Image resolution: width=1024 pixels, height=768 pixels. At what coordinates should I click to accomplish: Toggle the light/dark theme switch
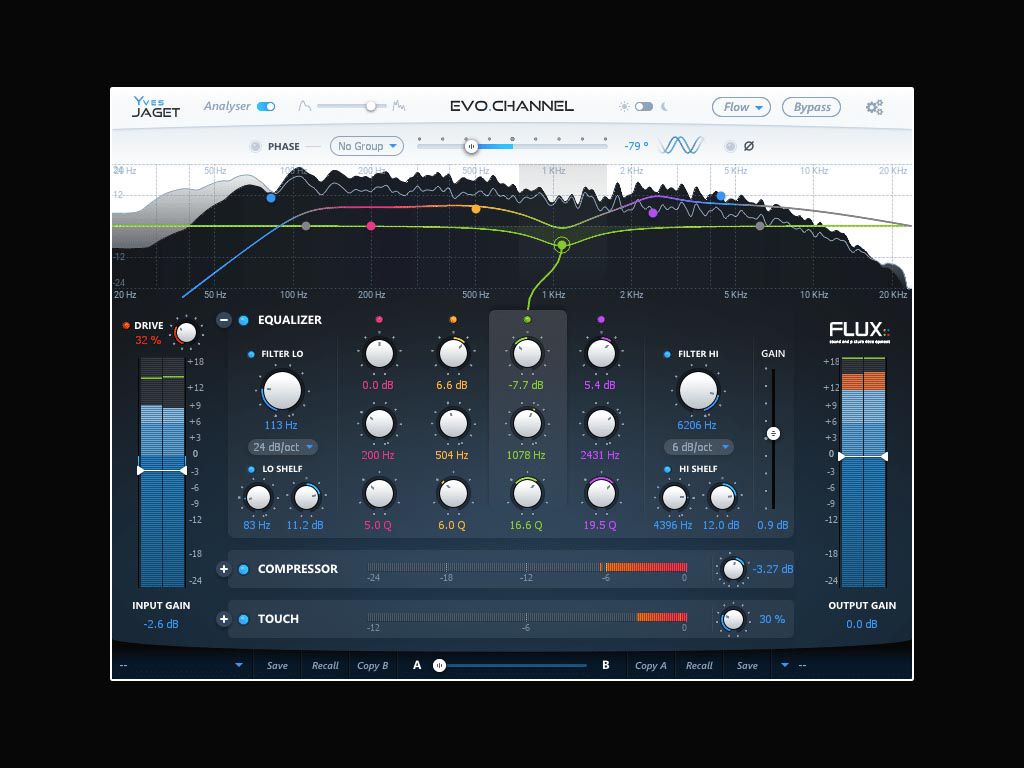click(644, 106)
